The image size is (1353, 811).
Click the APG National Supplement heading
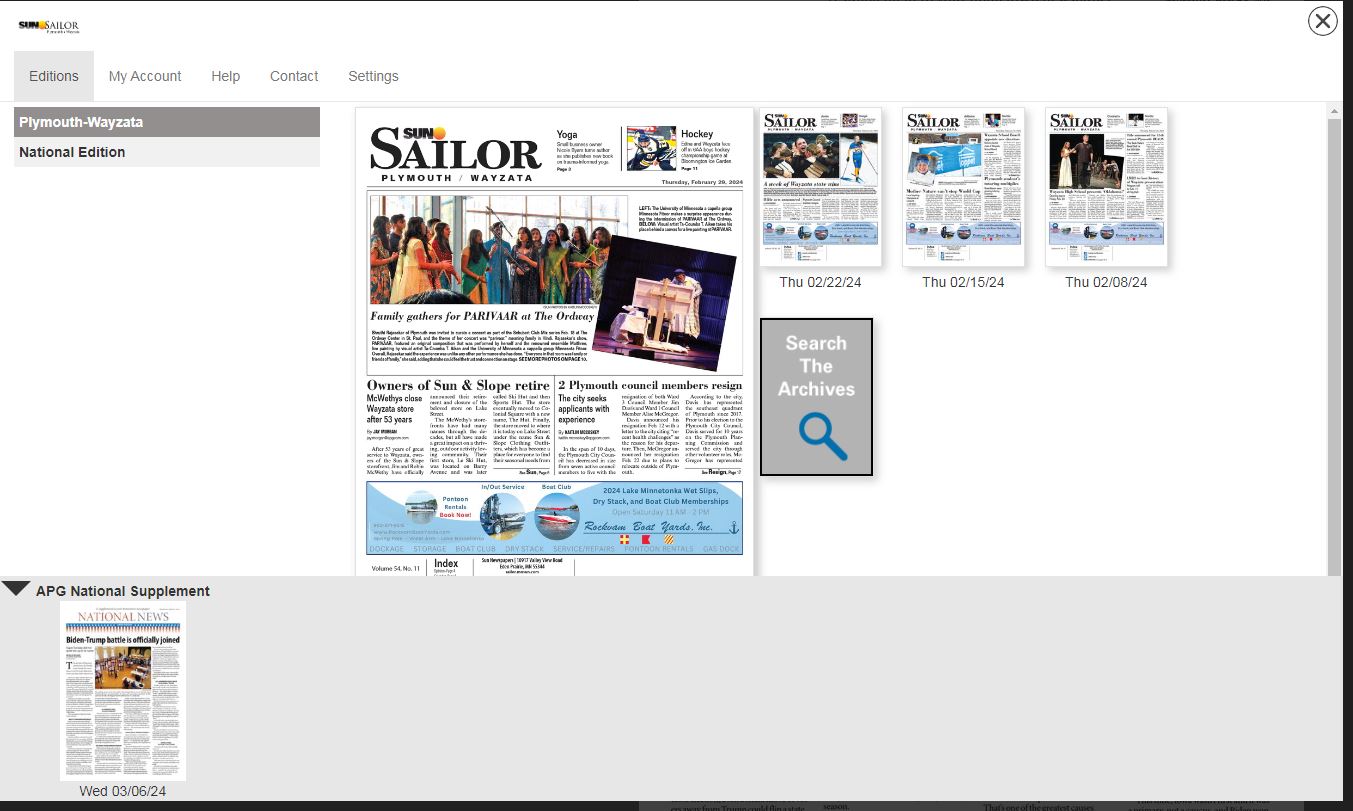click(123, 591)
